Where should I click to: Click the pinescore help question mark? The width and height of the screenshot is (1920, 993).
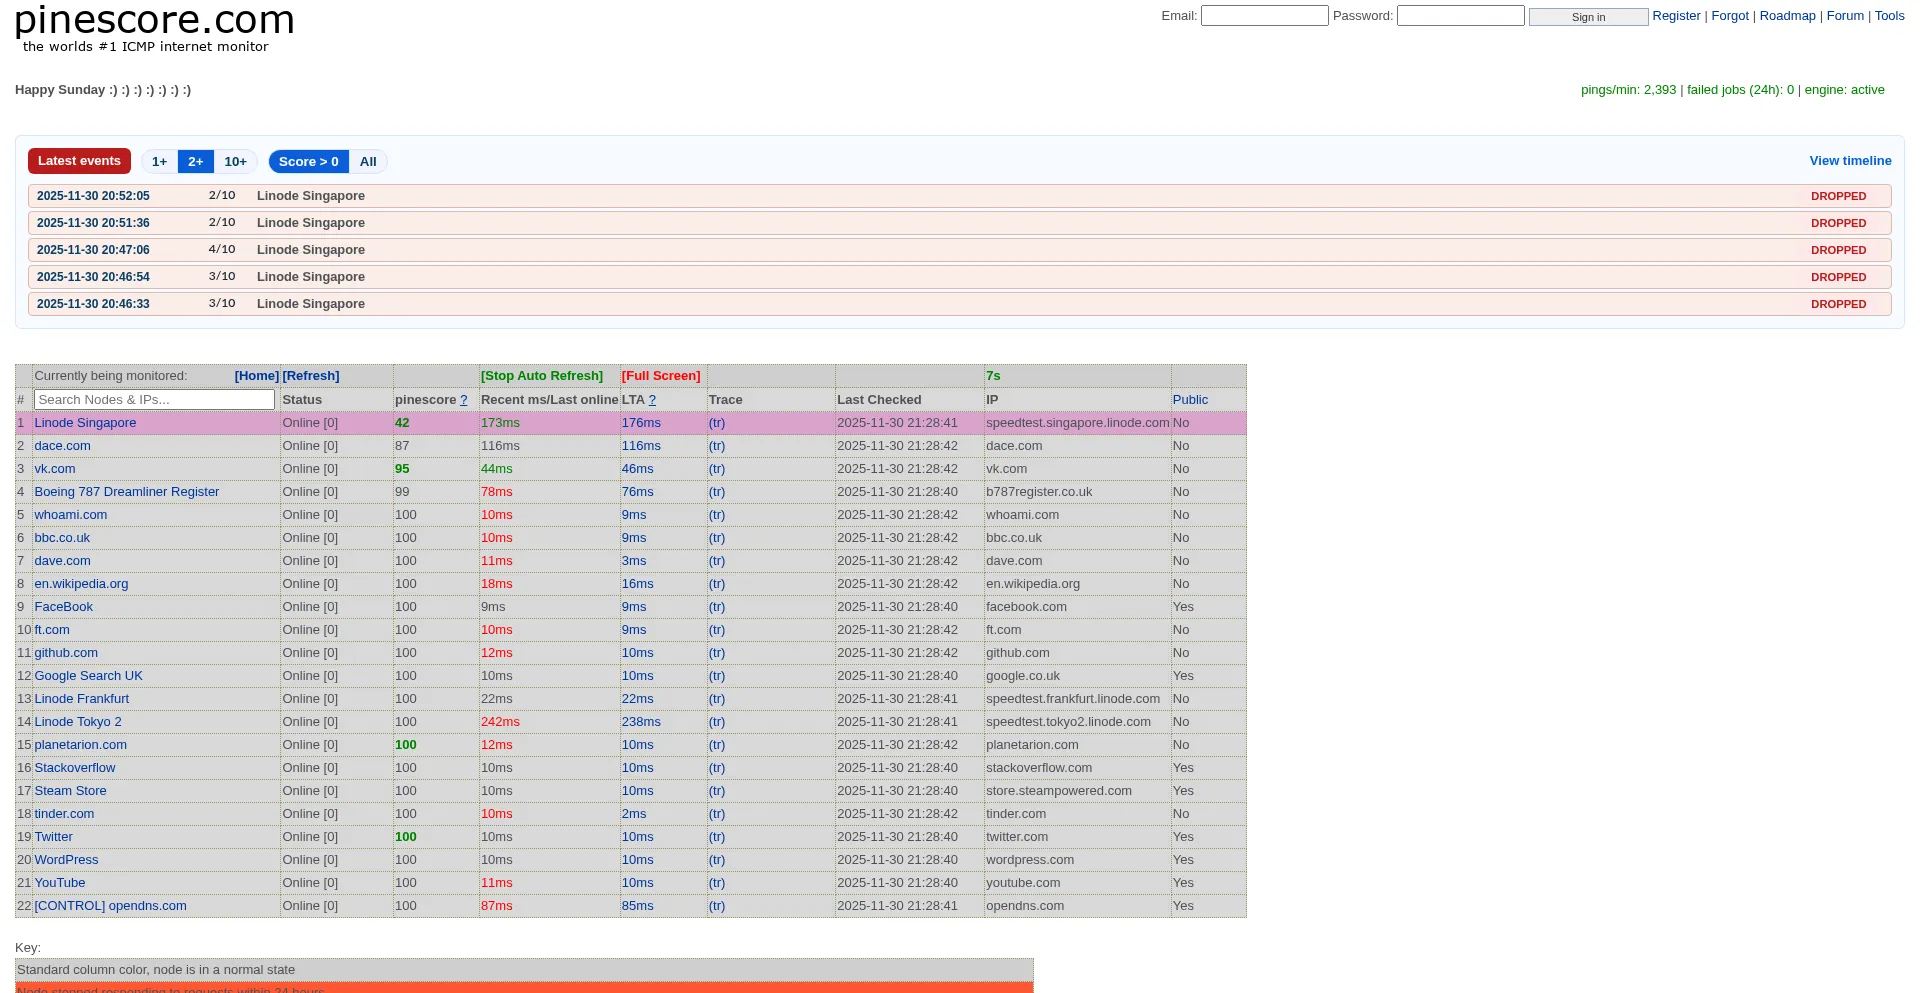(x=463, y=400)
